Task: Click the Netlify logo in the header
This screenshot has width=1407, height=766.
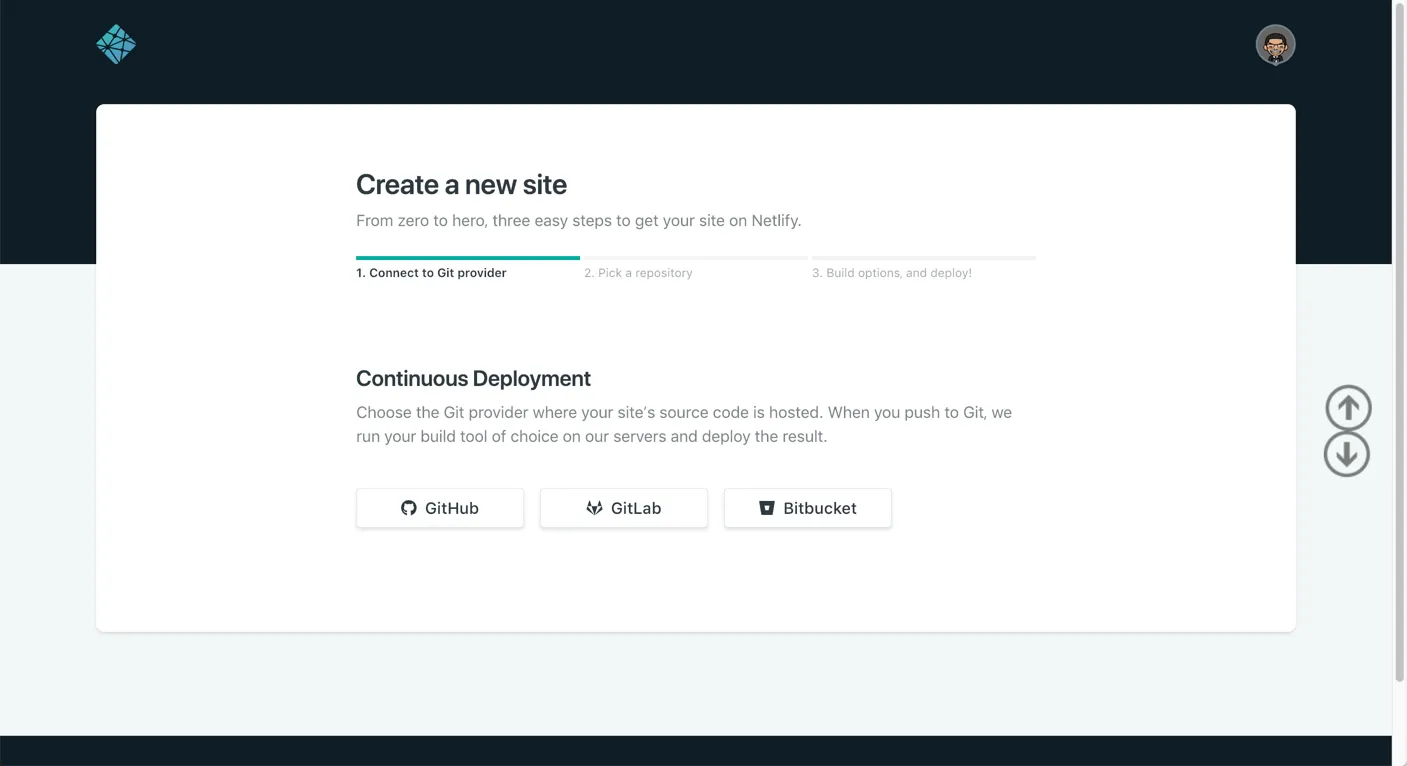Action: (x=116, y=44)
